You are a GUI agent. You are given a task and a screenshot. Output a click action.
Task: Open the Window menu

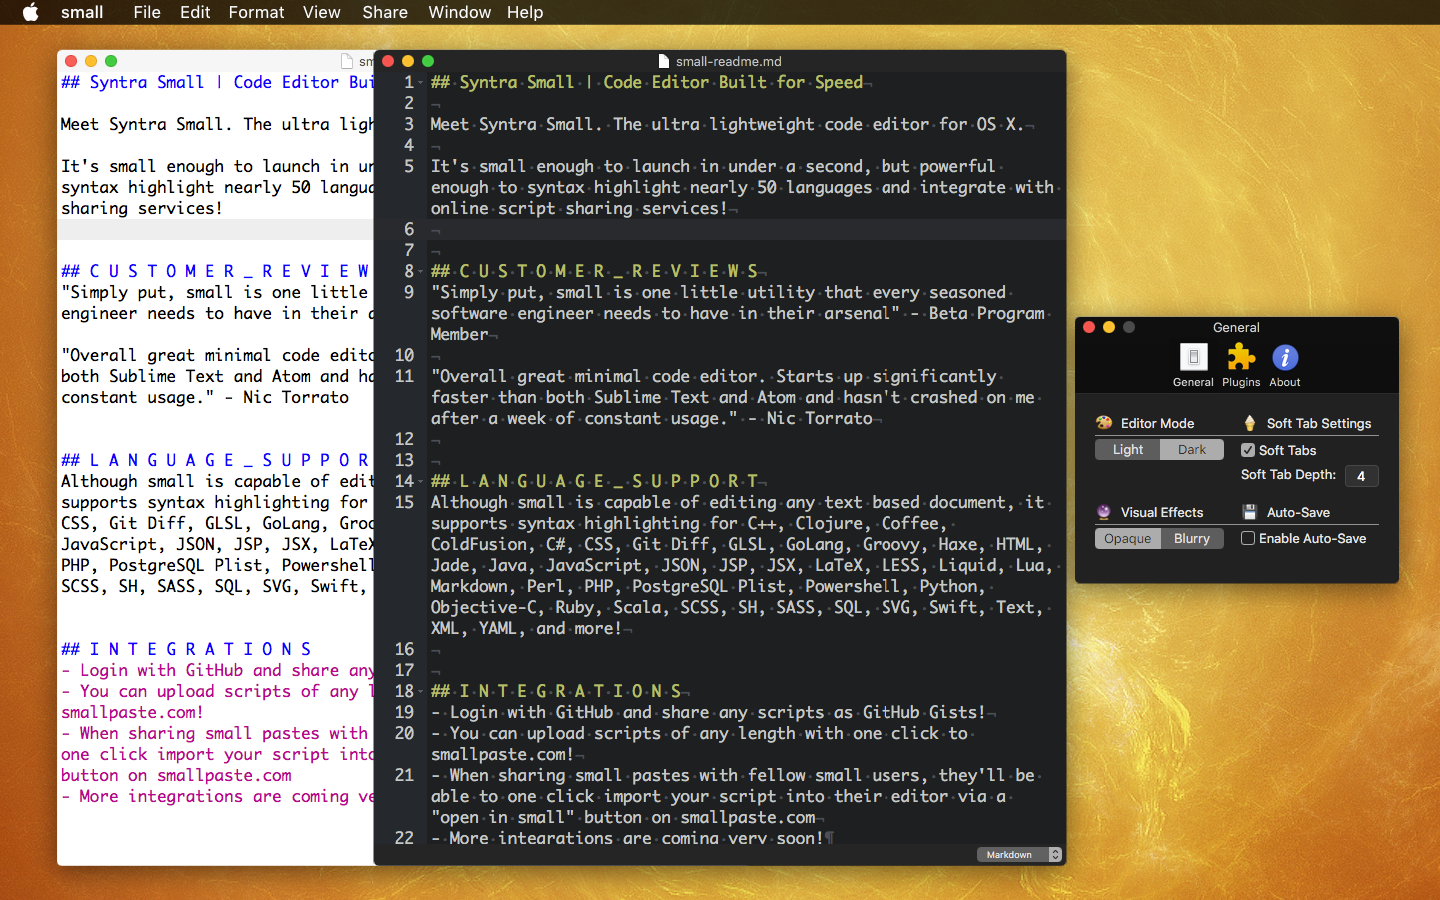[460, 12]
